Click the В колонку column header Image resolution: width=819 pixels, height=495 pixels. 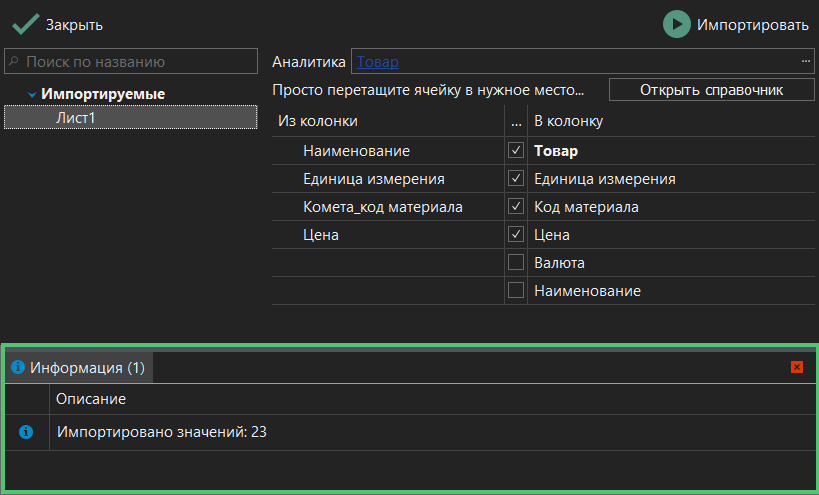pos(671,121)
